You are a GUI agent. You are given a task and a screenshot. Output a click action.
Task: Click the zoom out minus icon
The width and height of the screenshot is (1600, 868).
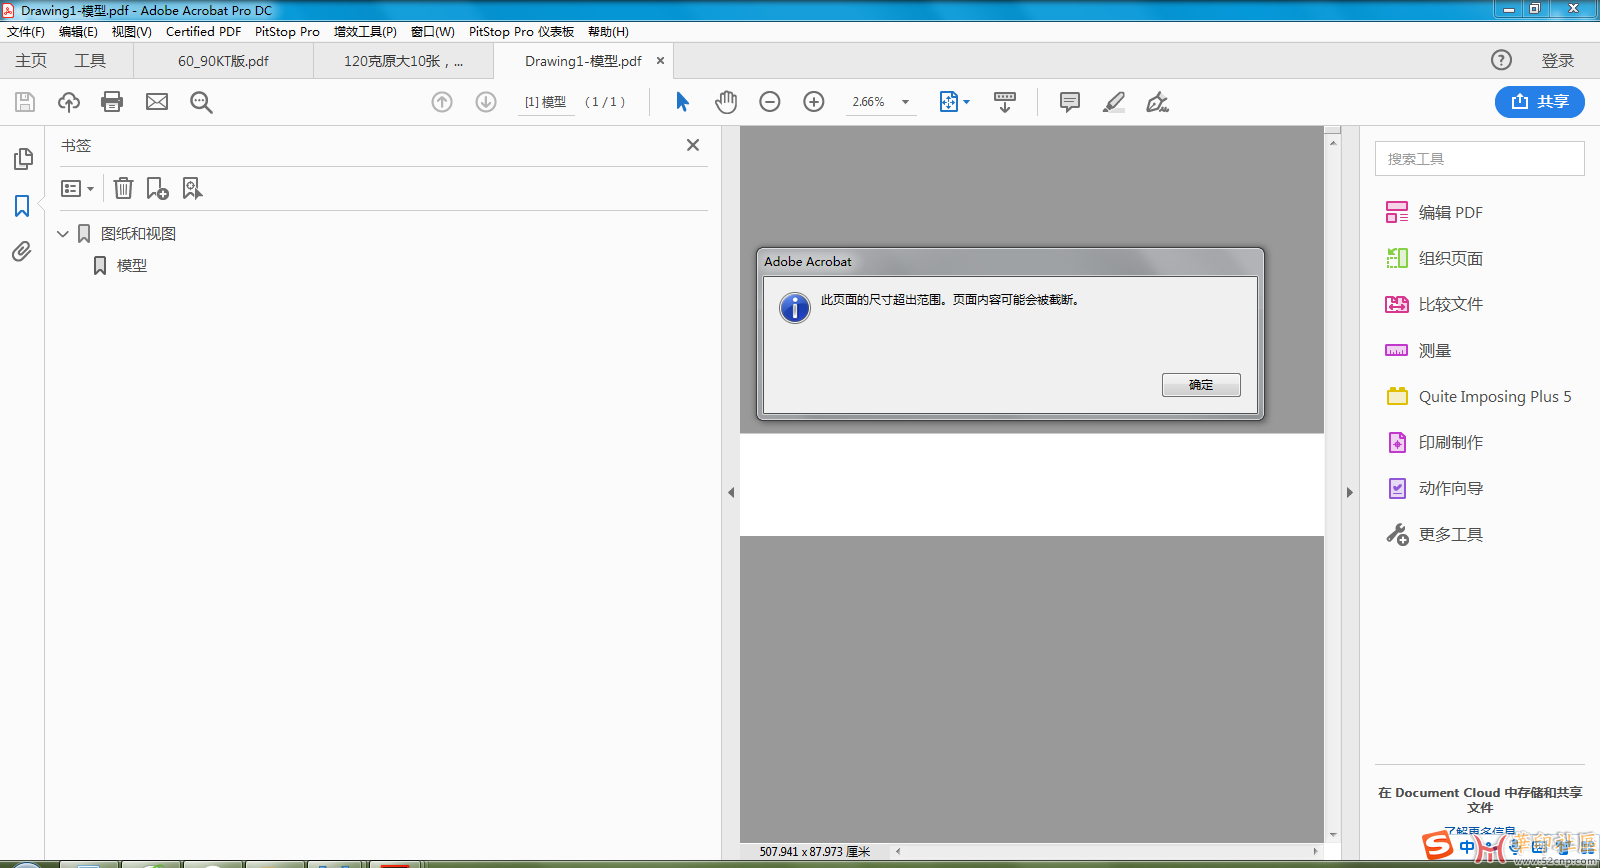pyautogui.click(x=769, y=102)
